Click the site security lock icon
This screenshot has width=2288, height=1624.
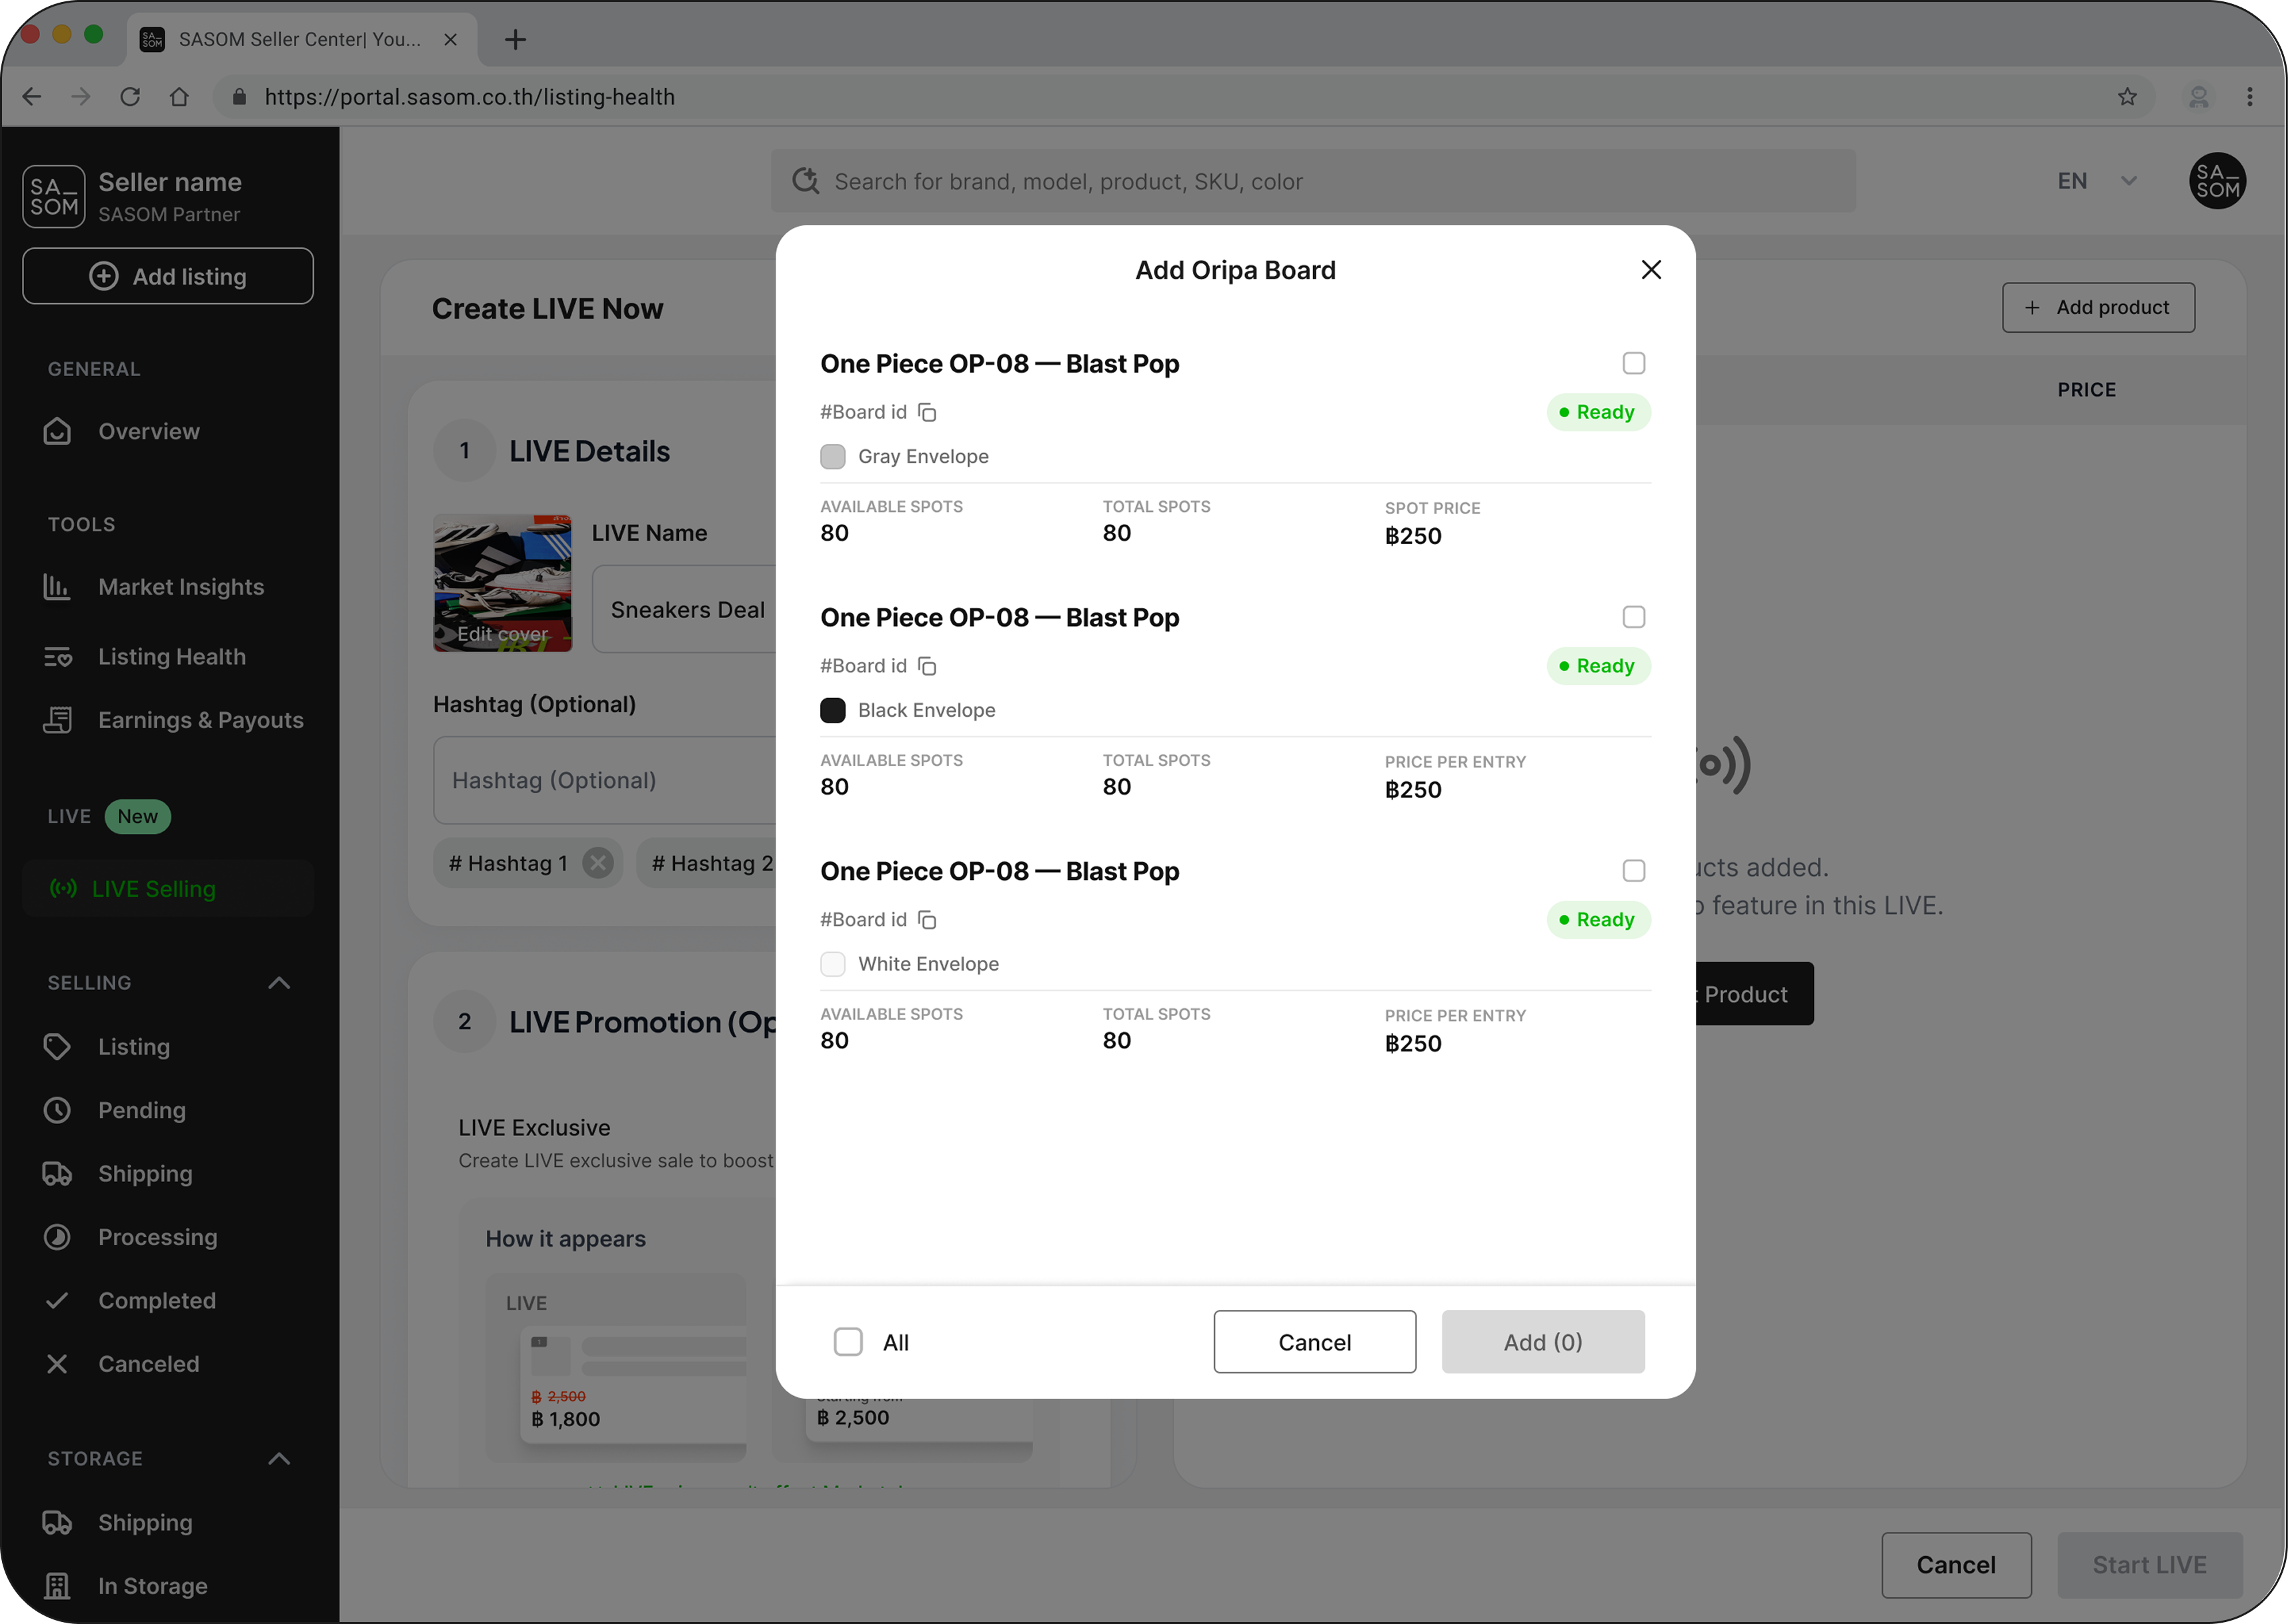pyautogui.click(x=239, y=97)
